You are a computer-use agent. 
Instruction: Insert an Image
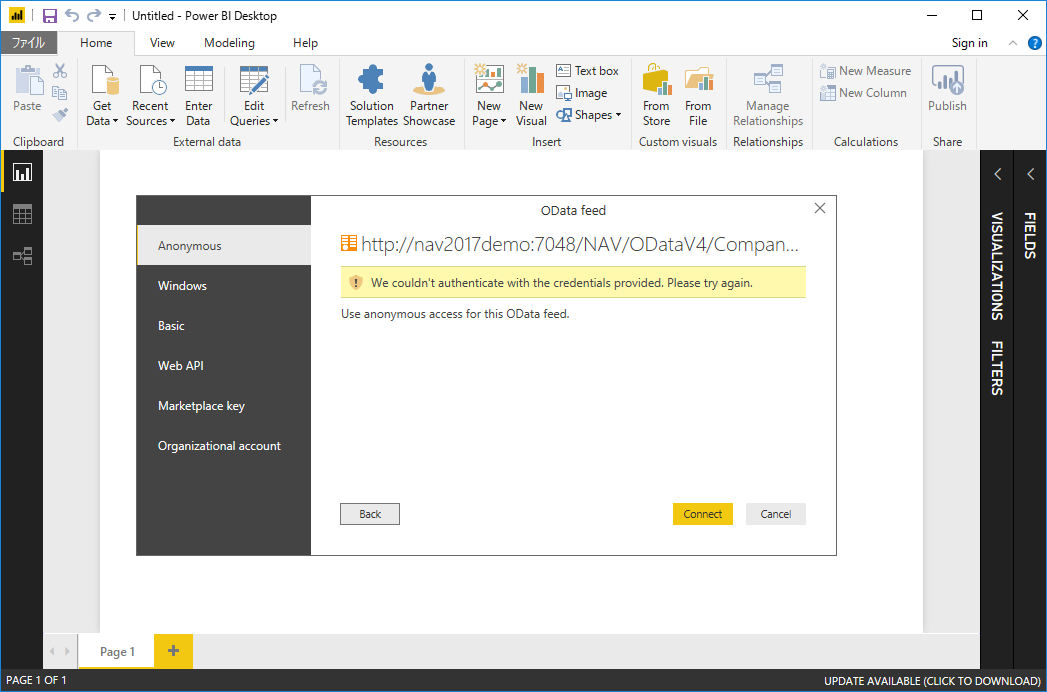pos(582,93)
